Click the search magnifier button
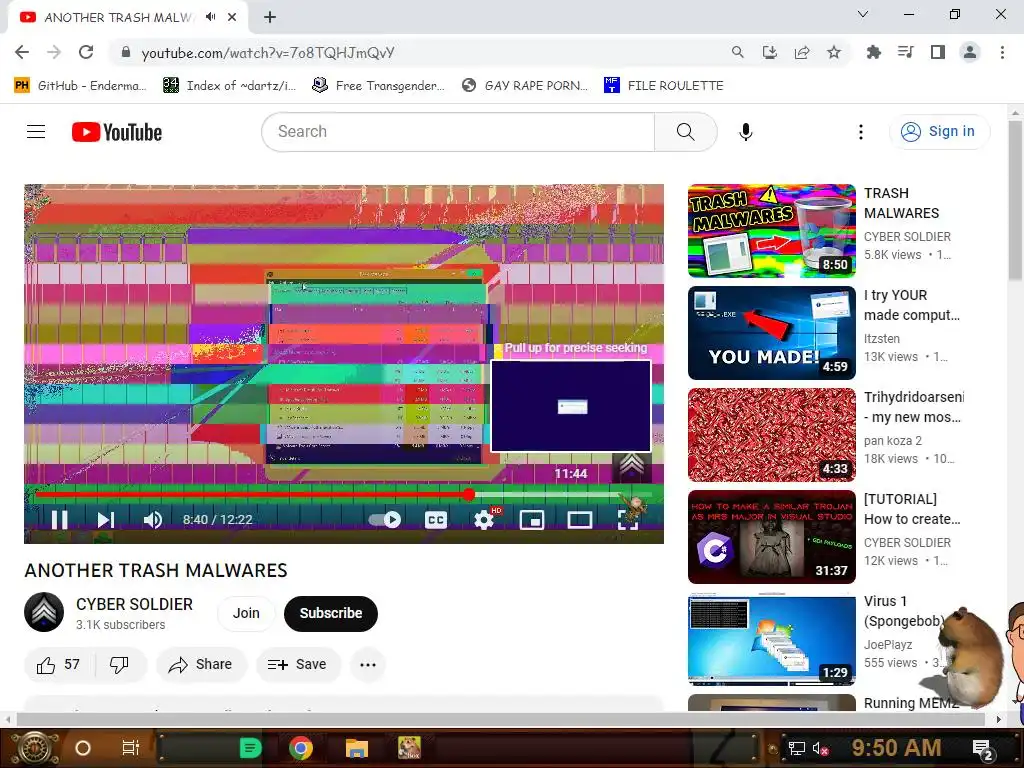The width and height of the screenshot is (1024, 768). pos(686,132)
